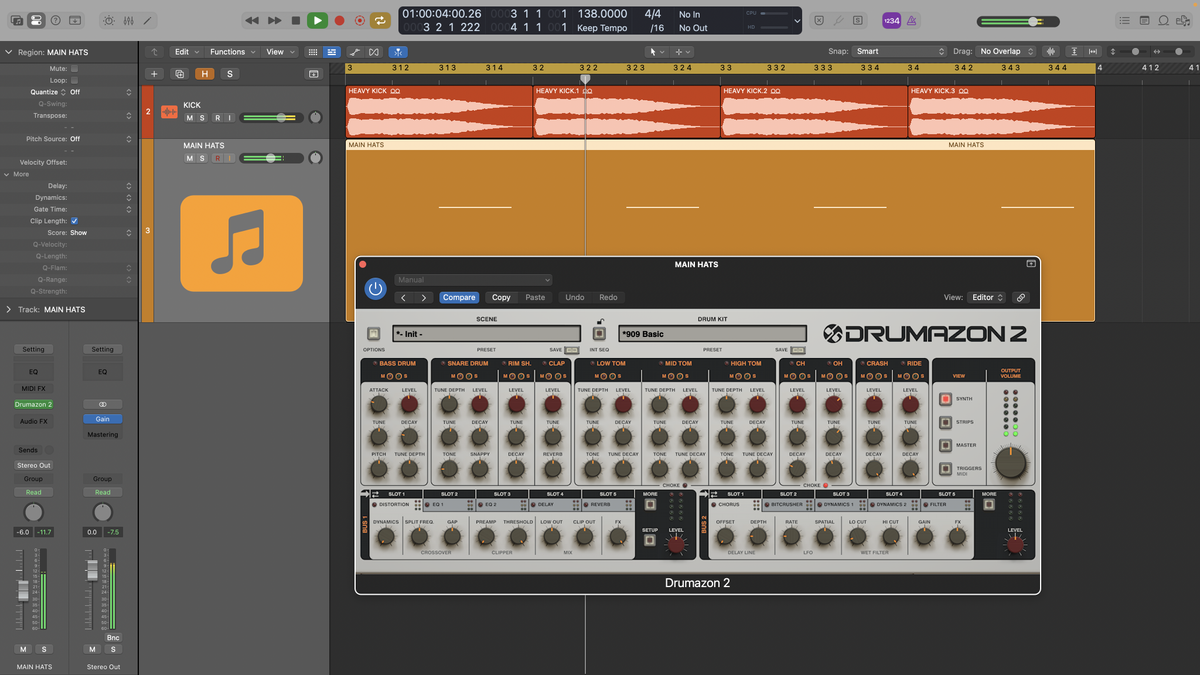Open the Snap dropdown set to Smart
The image size is (1200, 675).
(899, 51)
